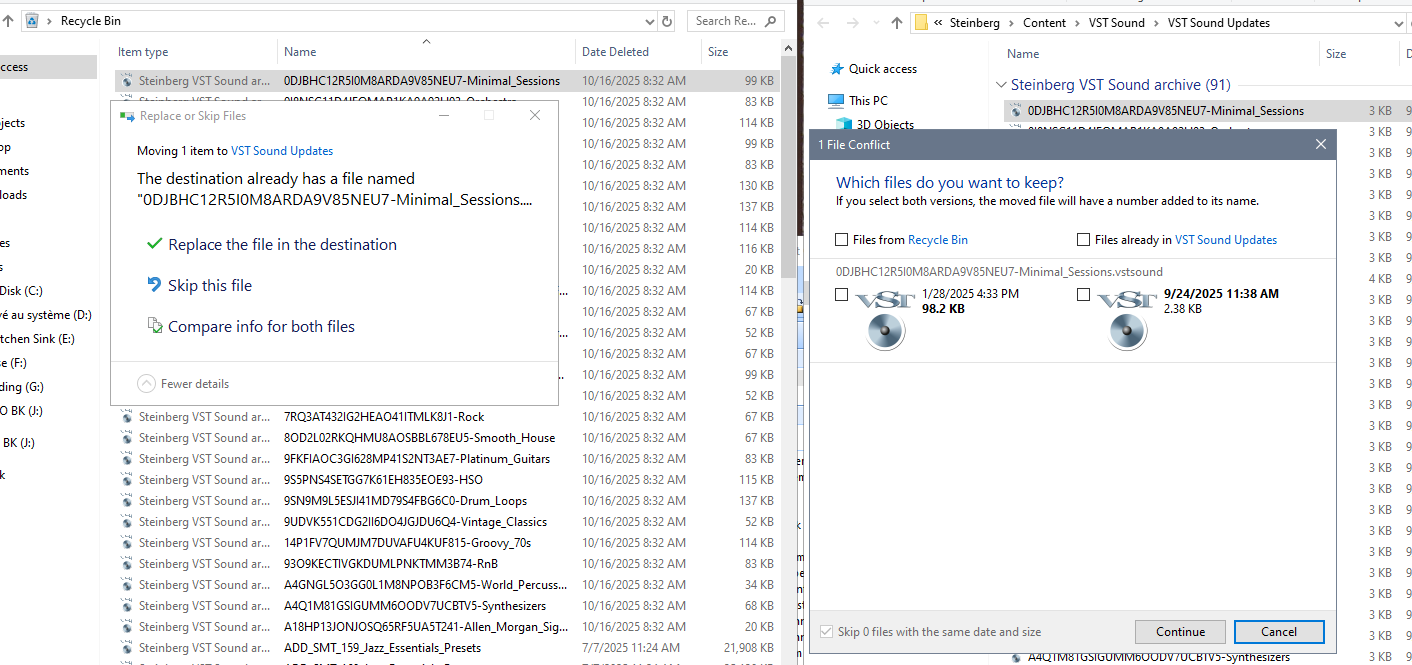Click Cancel in File Conflict dialog
This screenshot has width=1412, height=665.
coord(1279,631)
